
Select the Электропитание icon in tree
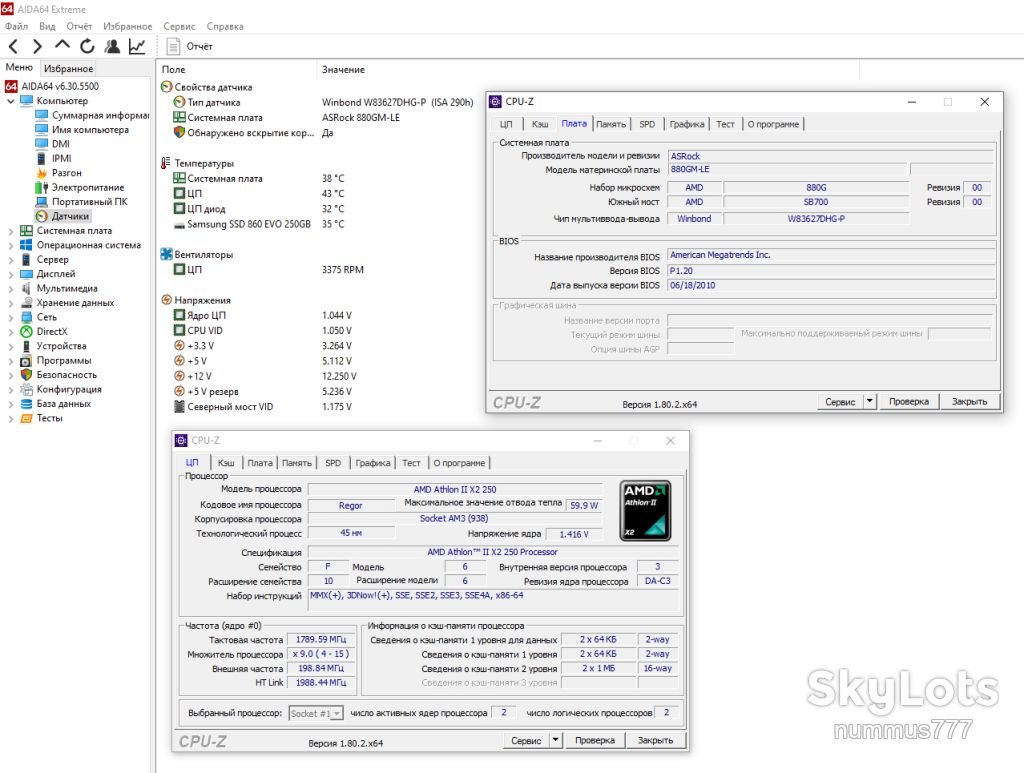point(42,187)
